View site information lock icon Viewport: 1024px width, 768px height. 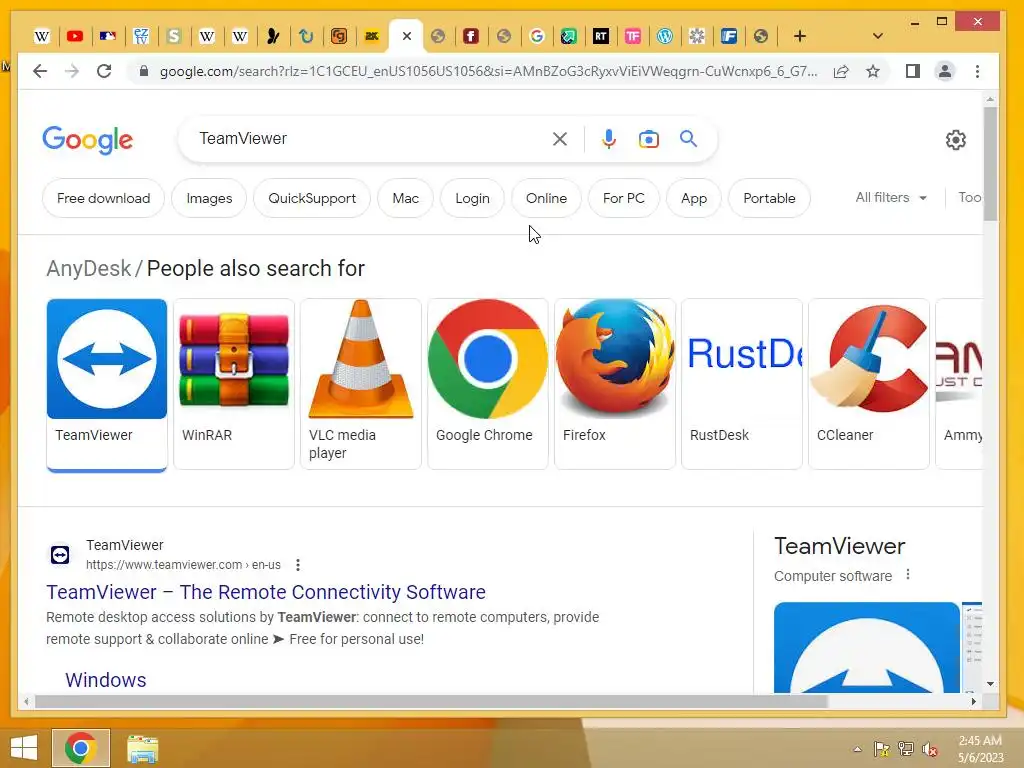tap(144, 71)
